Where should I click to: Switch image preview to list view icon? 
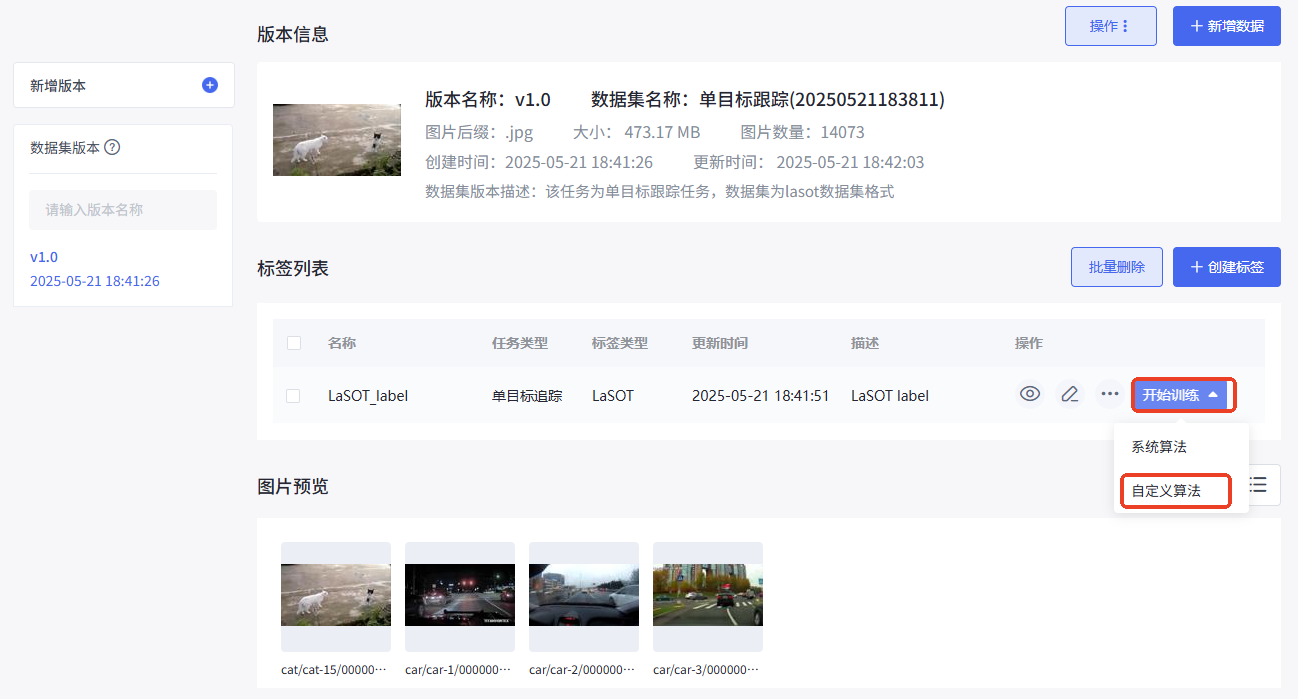(1258, 485)
